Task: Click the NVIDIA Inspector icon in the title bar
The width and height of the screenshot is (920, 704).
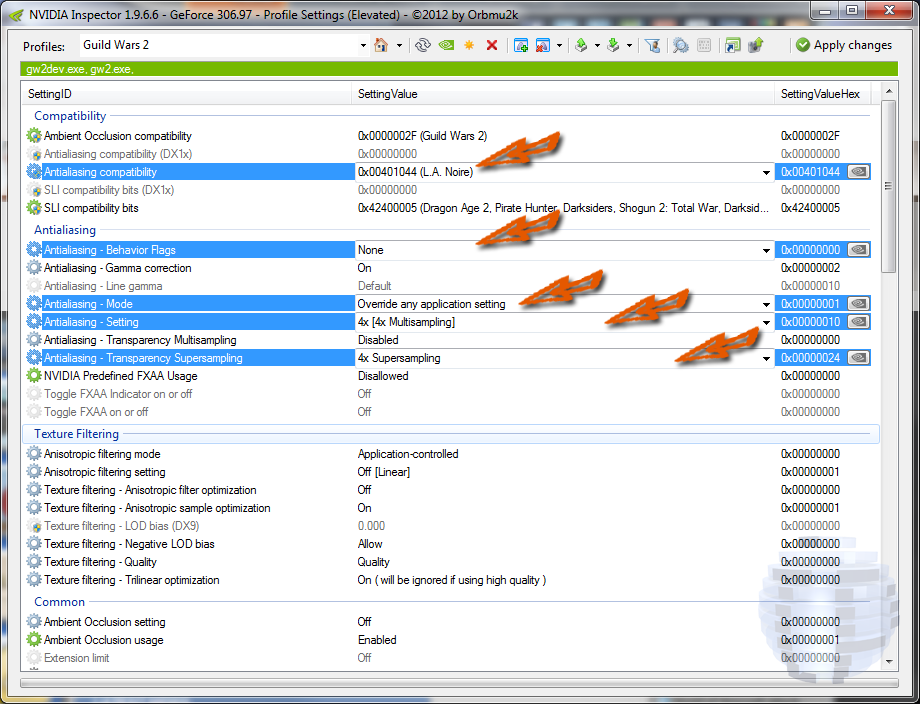Action: tap(16, 14)
